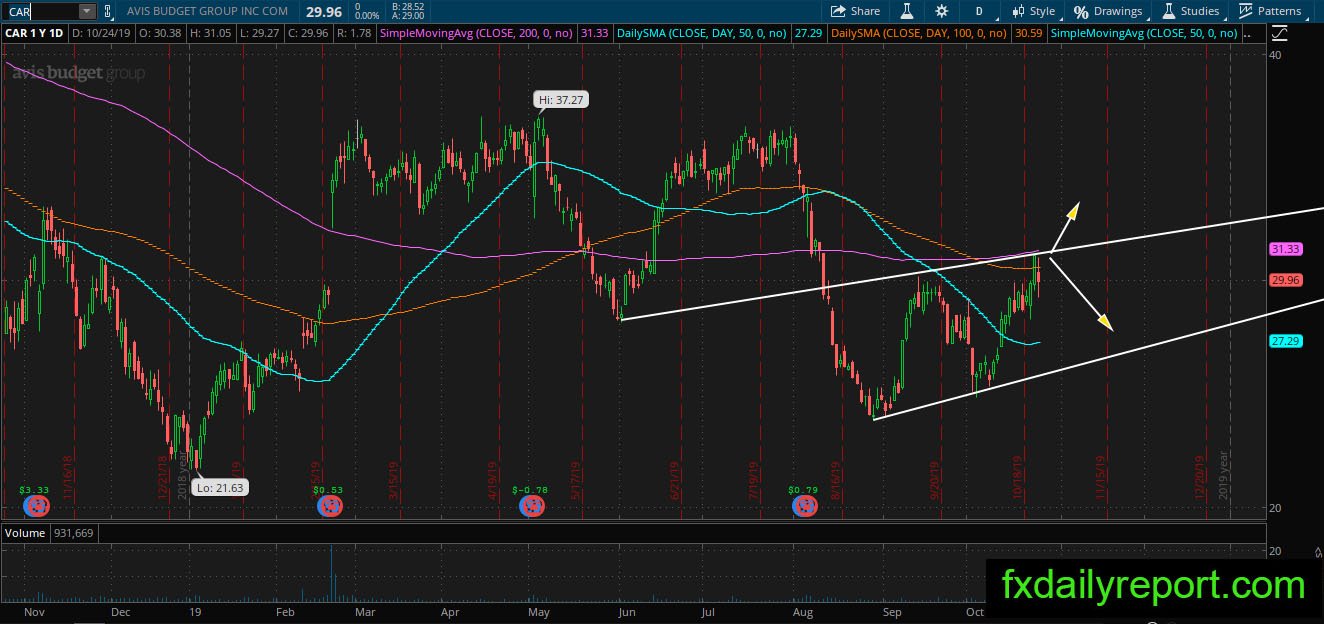1324x624 pixels.
Task: Click the 100 DailySMA value 30.59
Action: 1027,33
